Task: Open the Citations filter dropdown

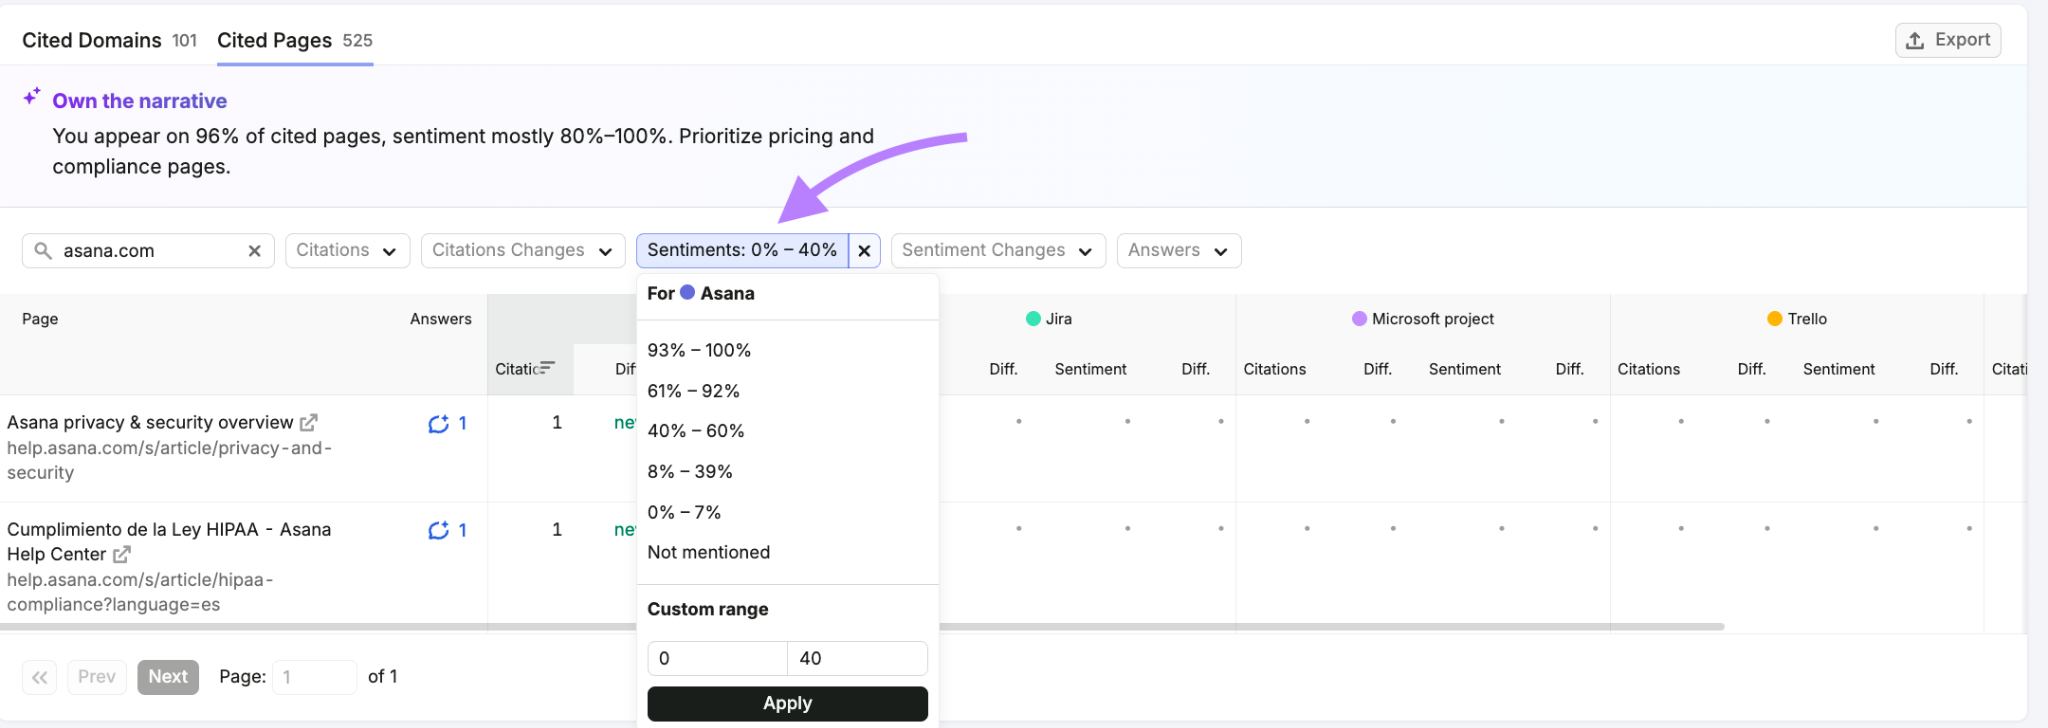Action: 347,251
